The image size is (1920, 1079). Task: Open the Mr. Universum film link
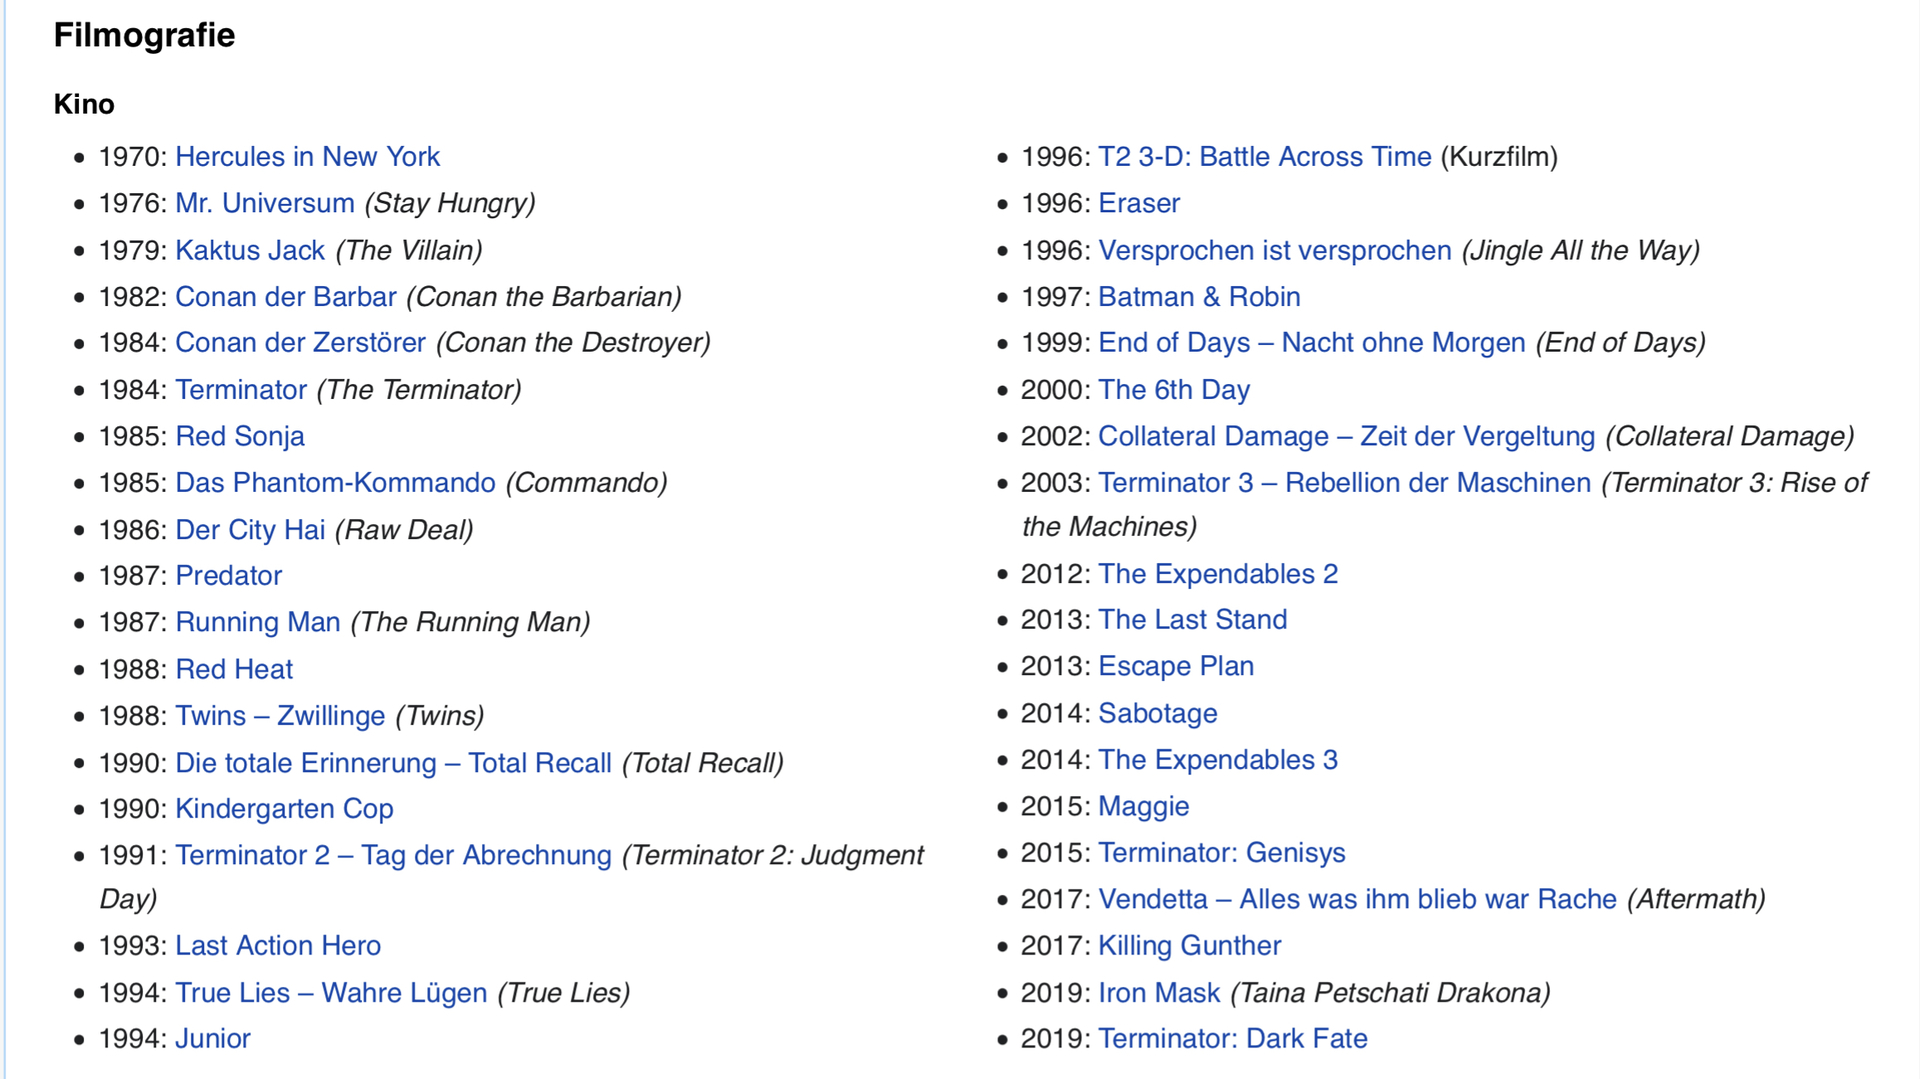click(x=265, y=203)
